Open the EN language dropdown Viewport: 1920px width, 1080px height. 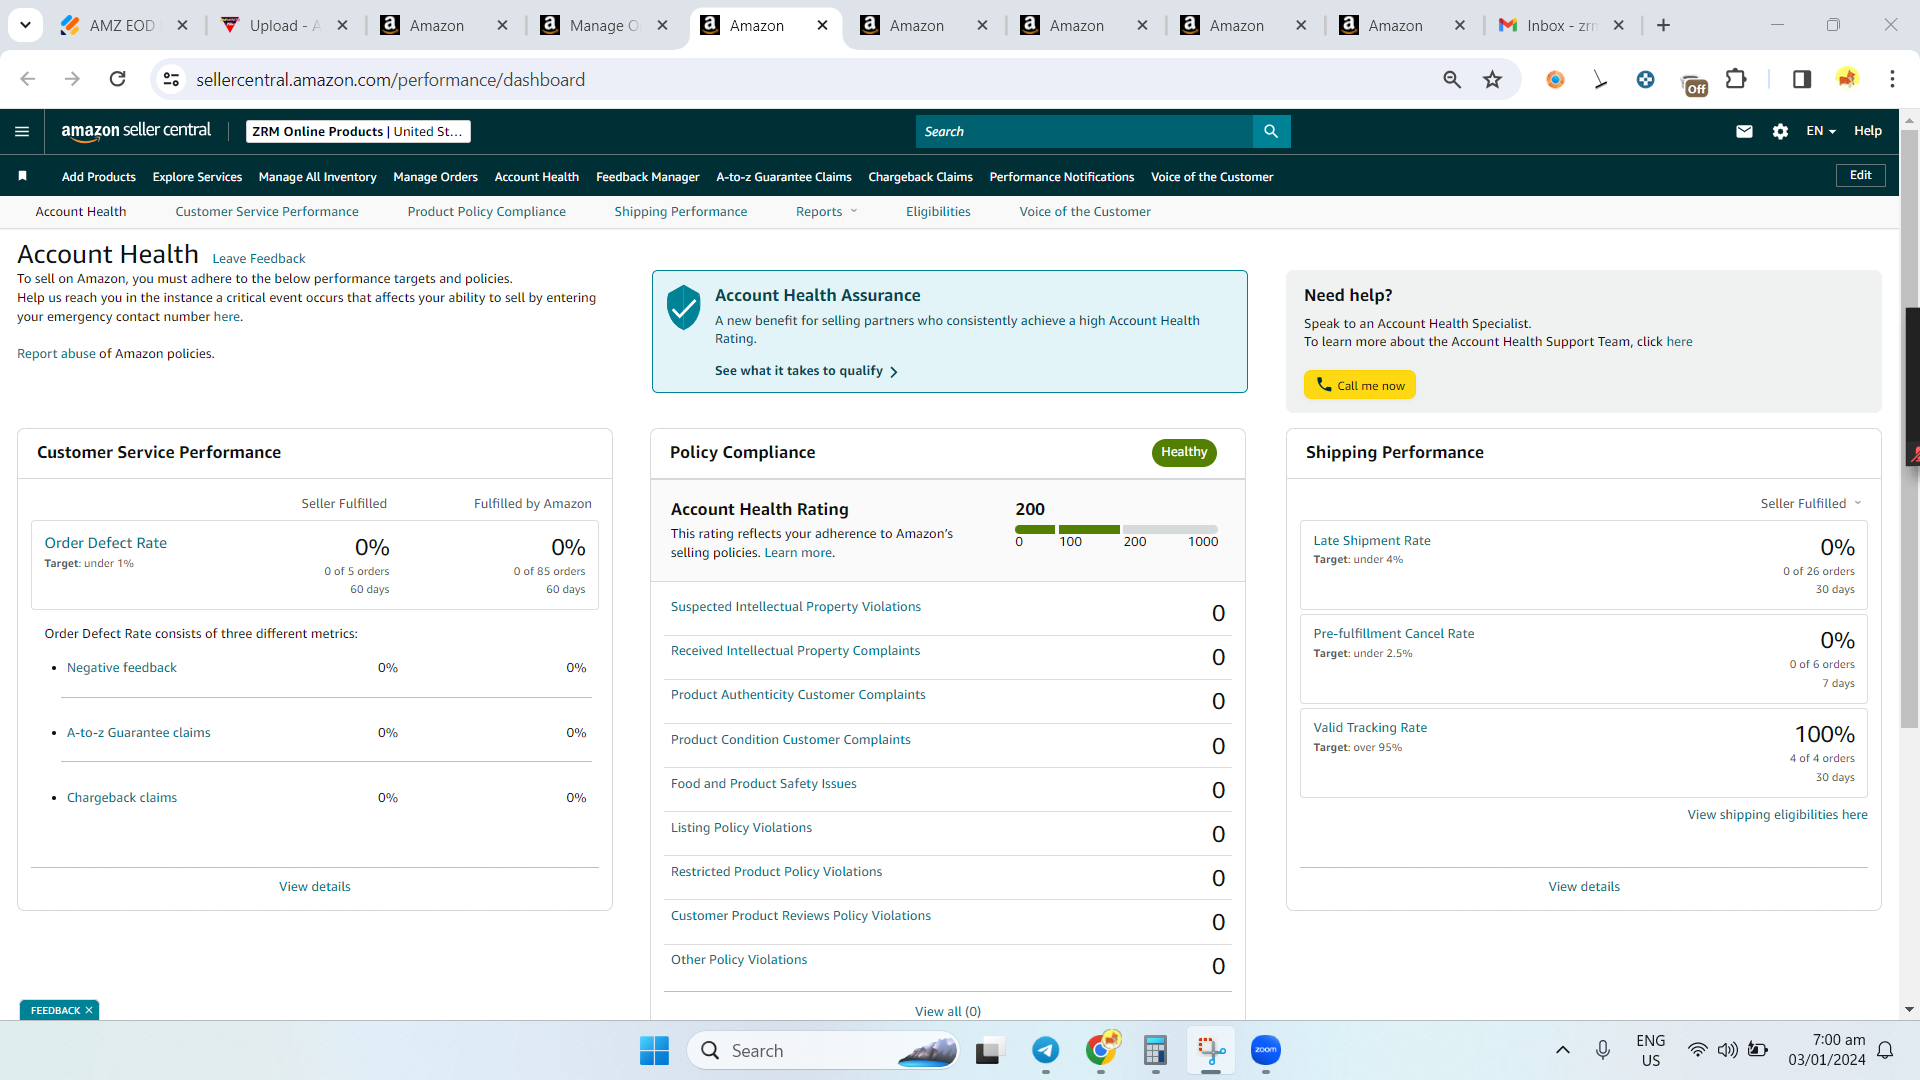[x=1821, y=131]
